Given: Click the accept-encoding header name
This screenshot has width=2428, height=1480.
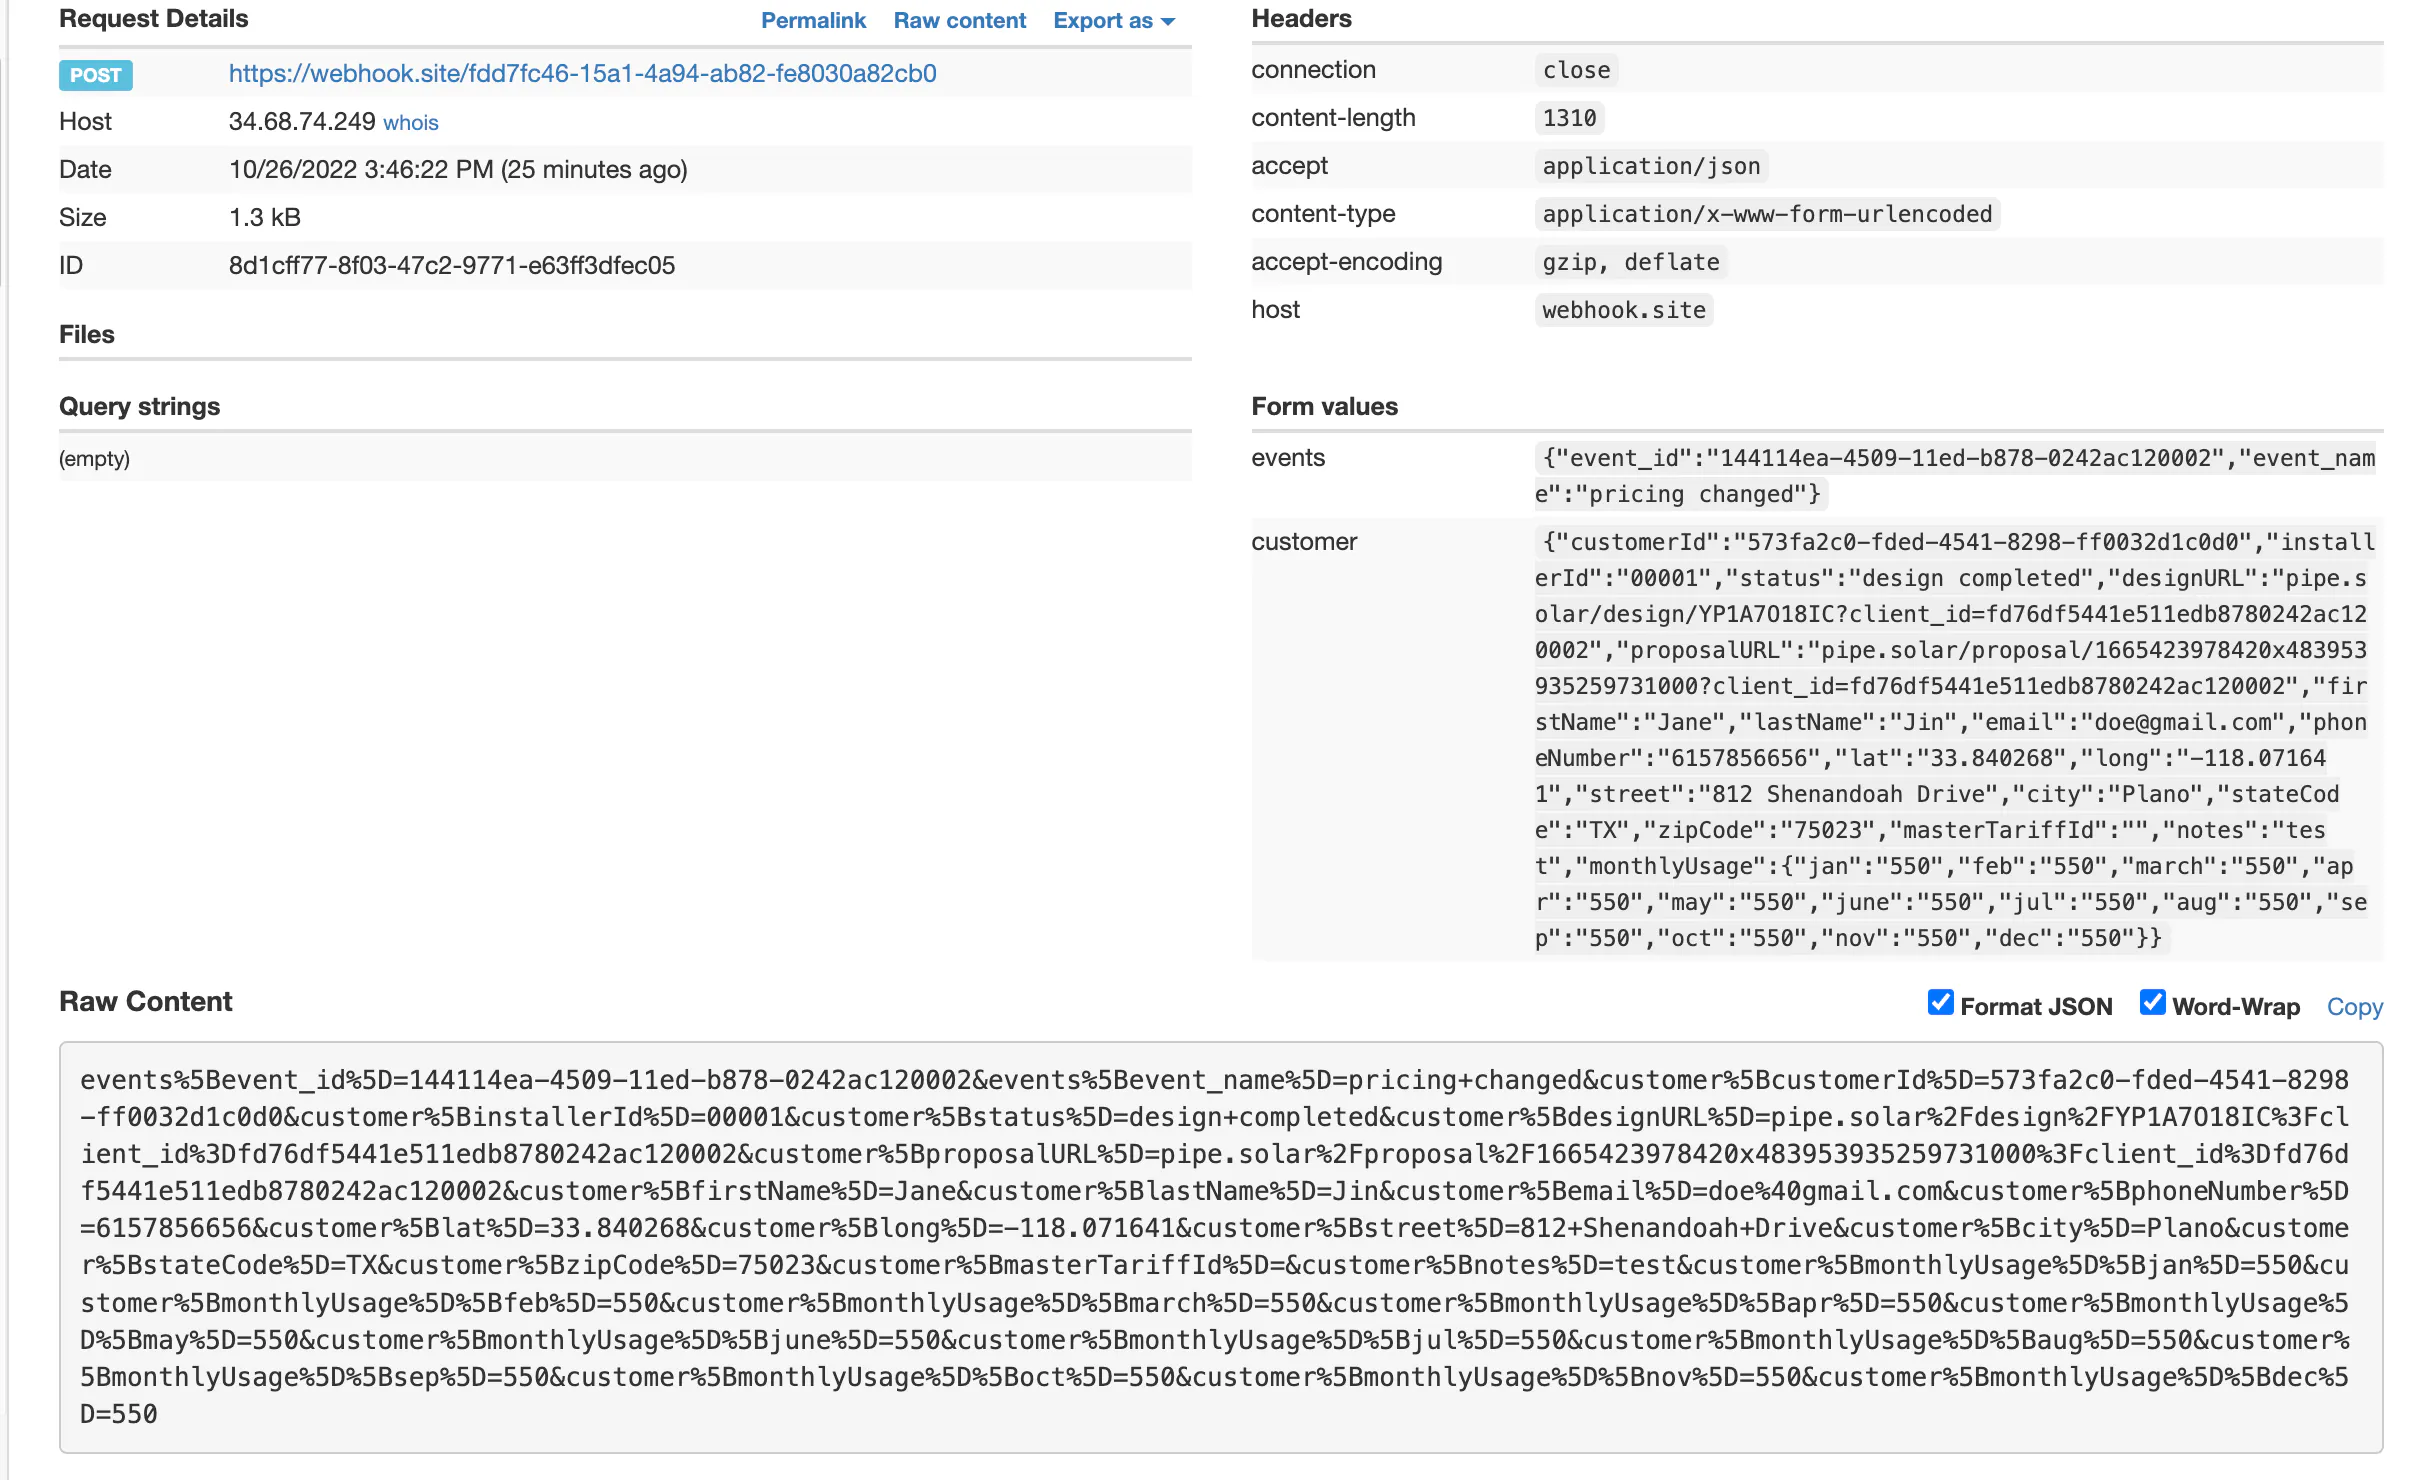Looking at the screenshot, I should pyautogui.click(x=1346, y=261).
